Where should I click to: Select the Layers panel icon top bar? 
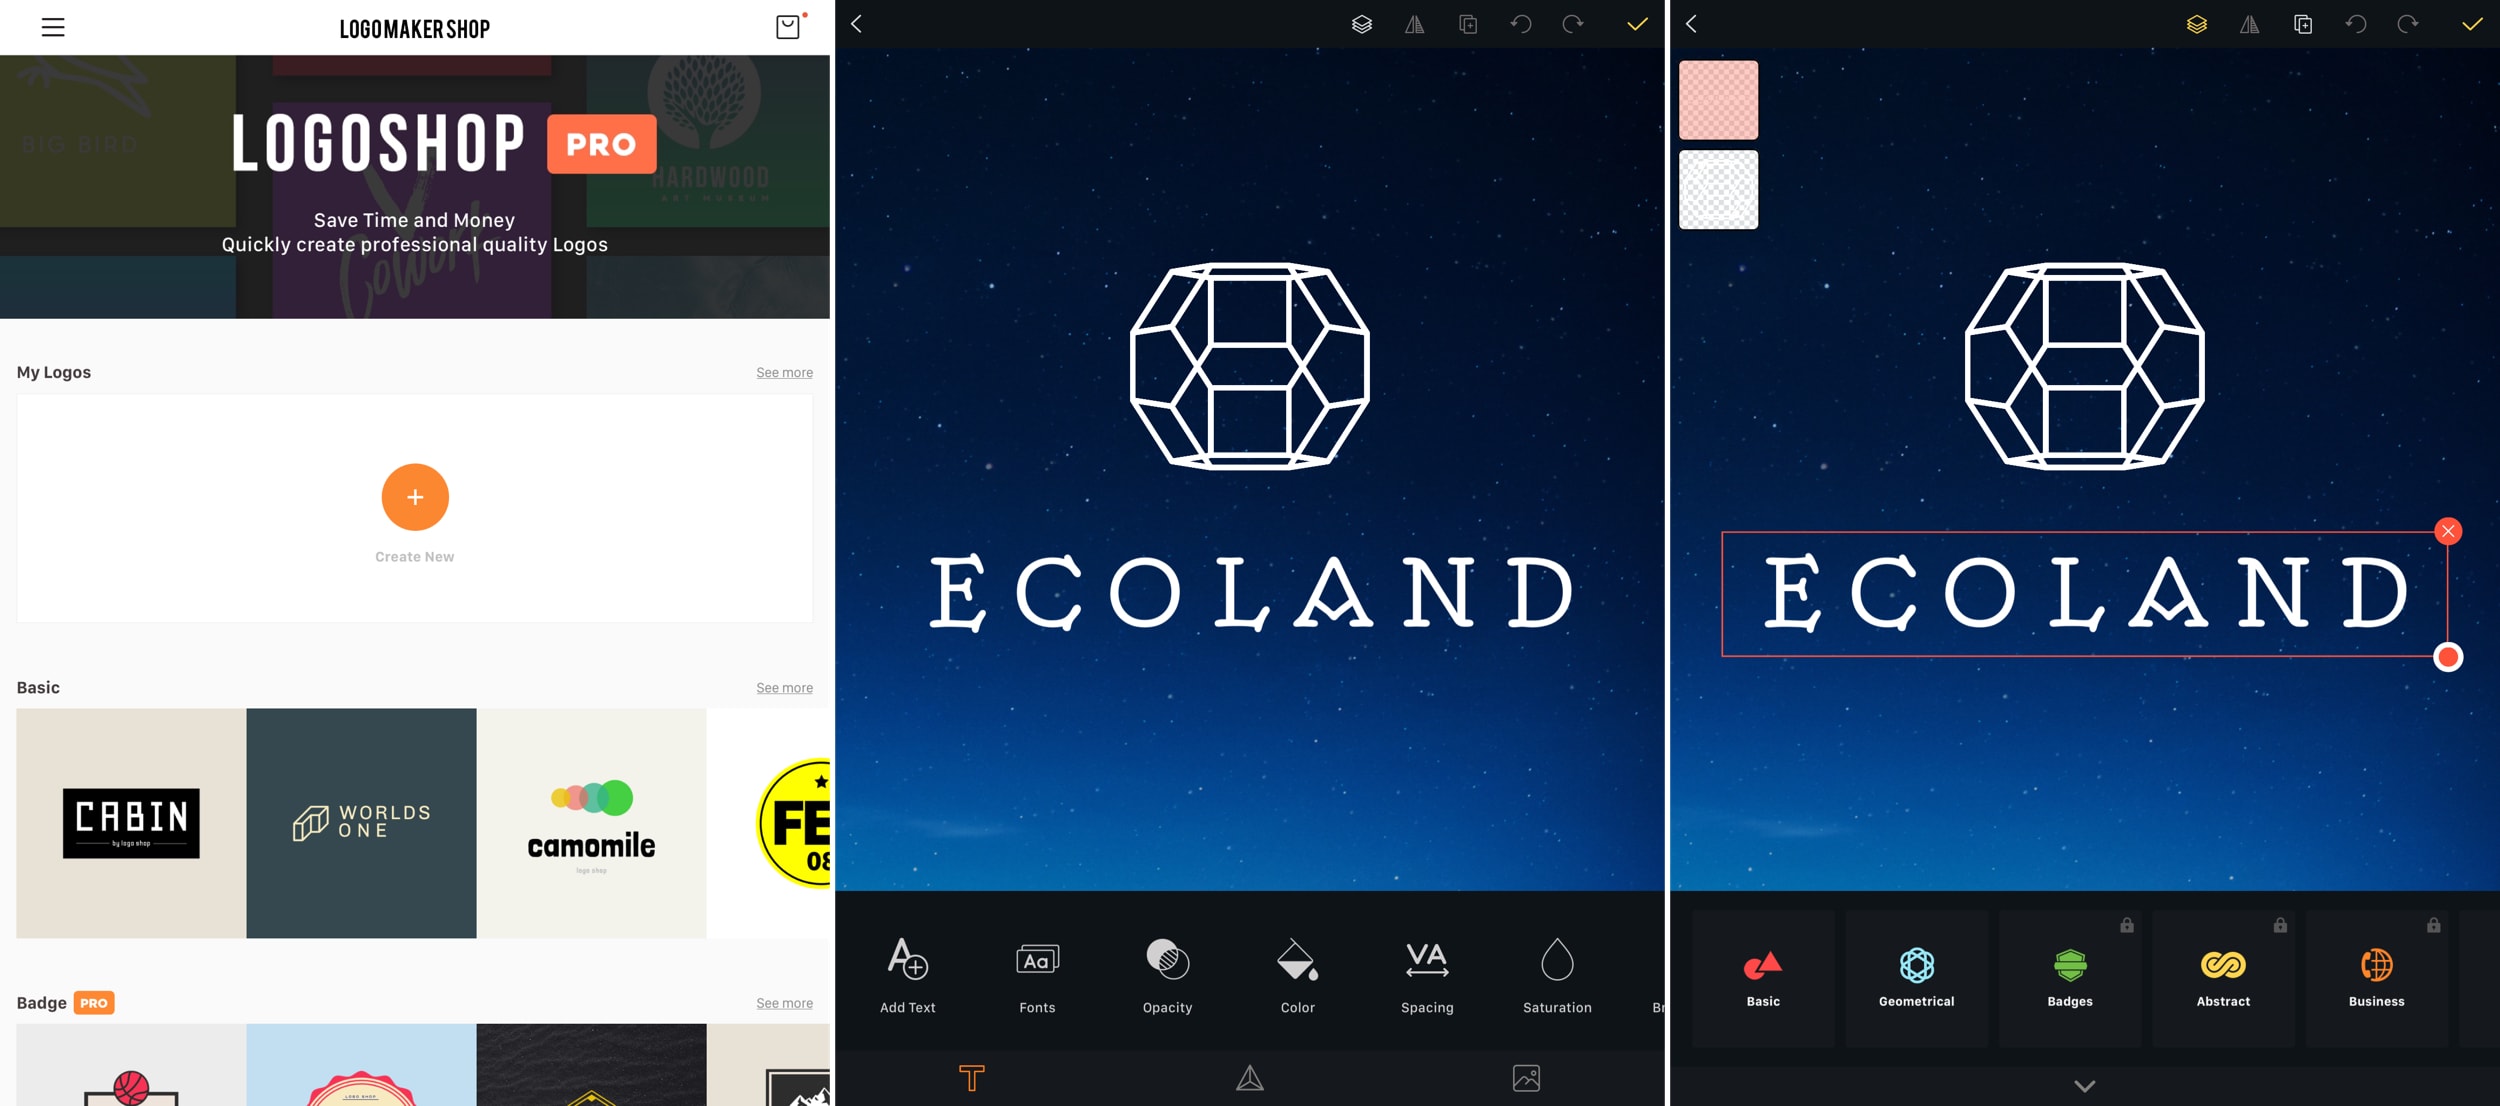click(x=1362, y=25)
